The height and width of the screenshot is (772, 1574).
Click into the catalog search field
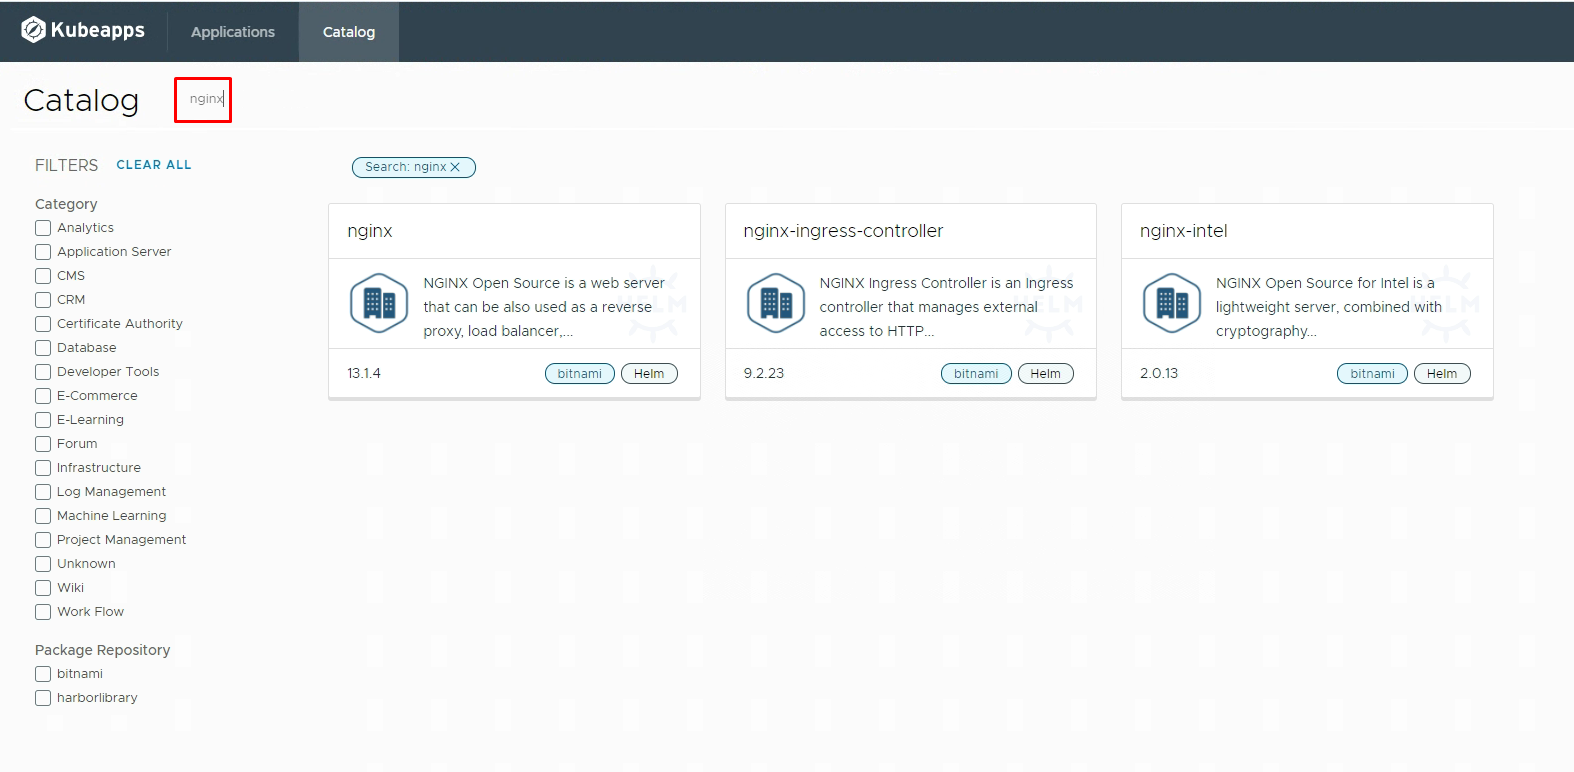[x=203, y=99]
